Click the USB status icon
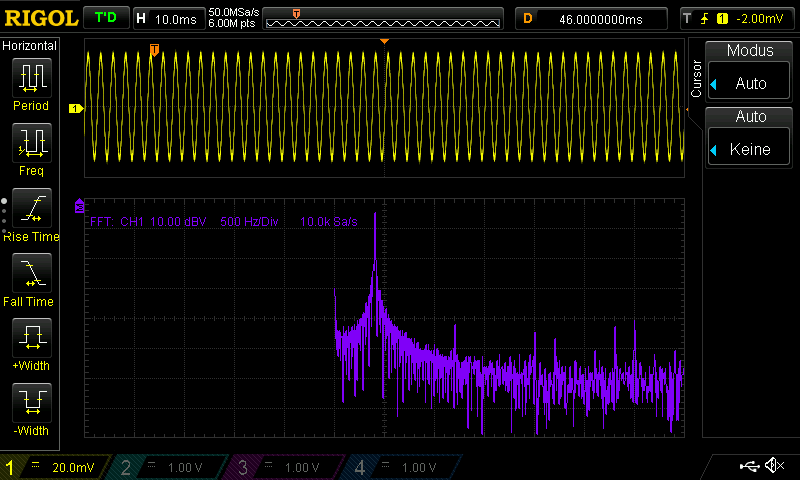800x480 pixels. pyautogui.click(x=749, y=466)
